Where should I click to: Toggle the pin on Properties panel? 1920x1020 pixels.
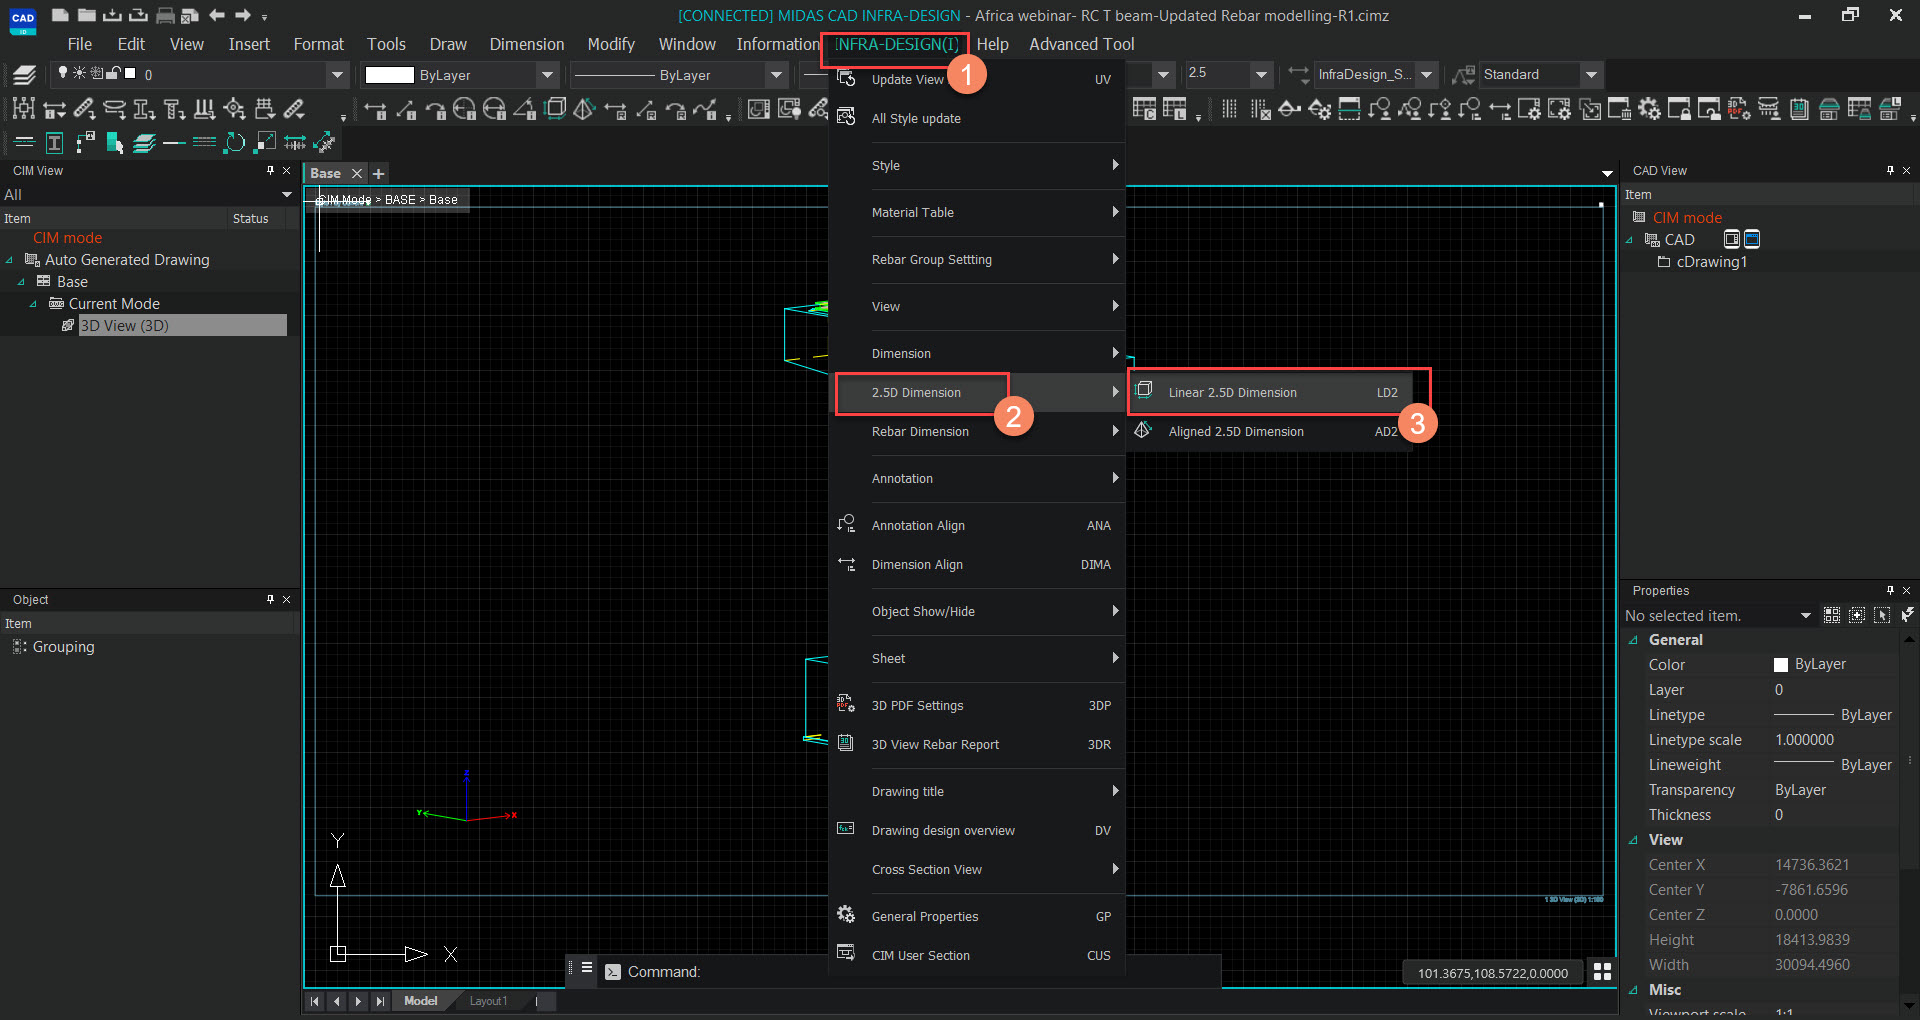pos(1890,591)
